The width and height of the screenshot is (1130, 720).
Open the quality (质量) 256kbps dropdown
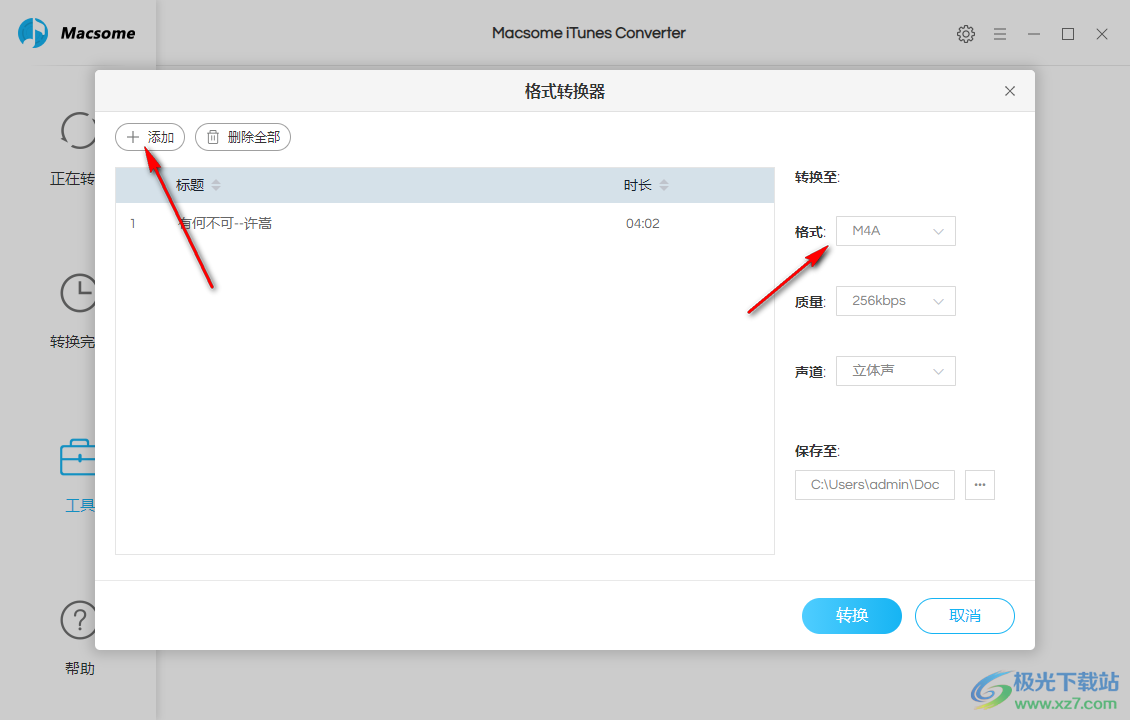(896, 301)
